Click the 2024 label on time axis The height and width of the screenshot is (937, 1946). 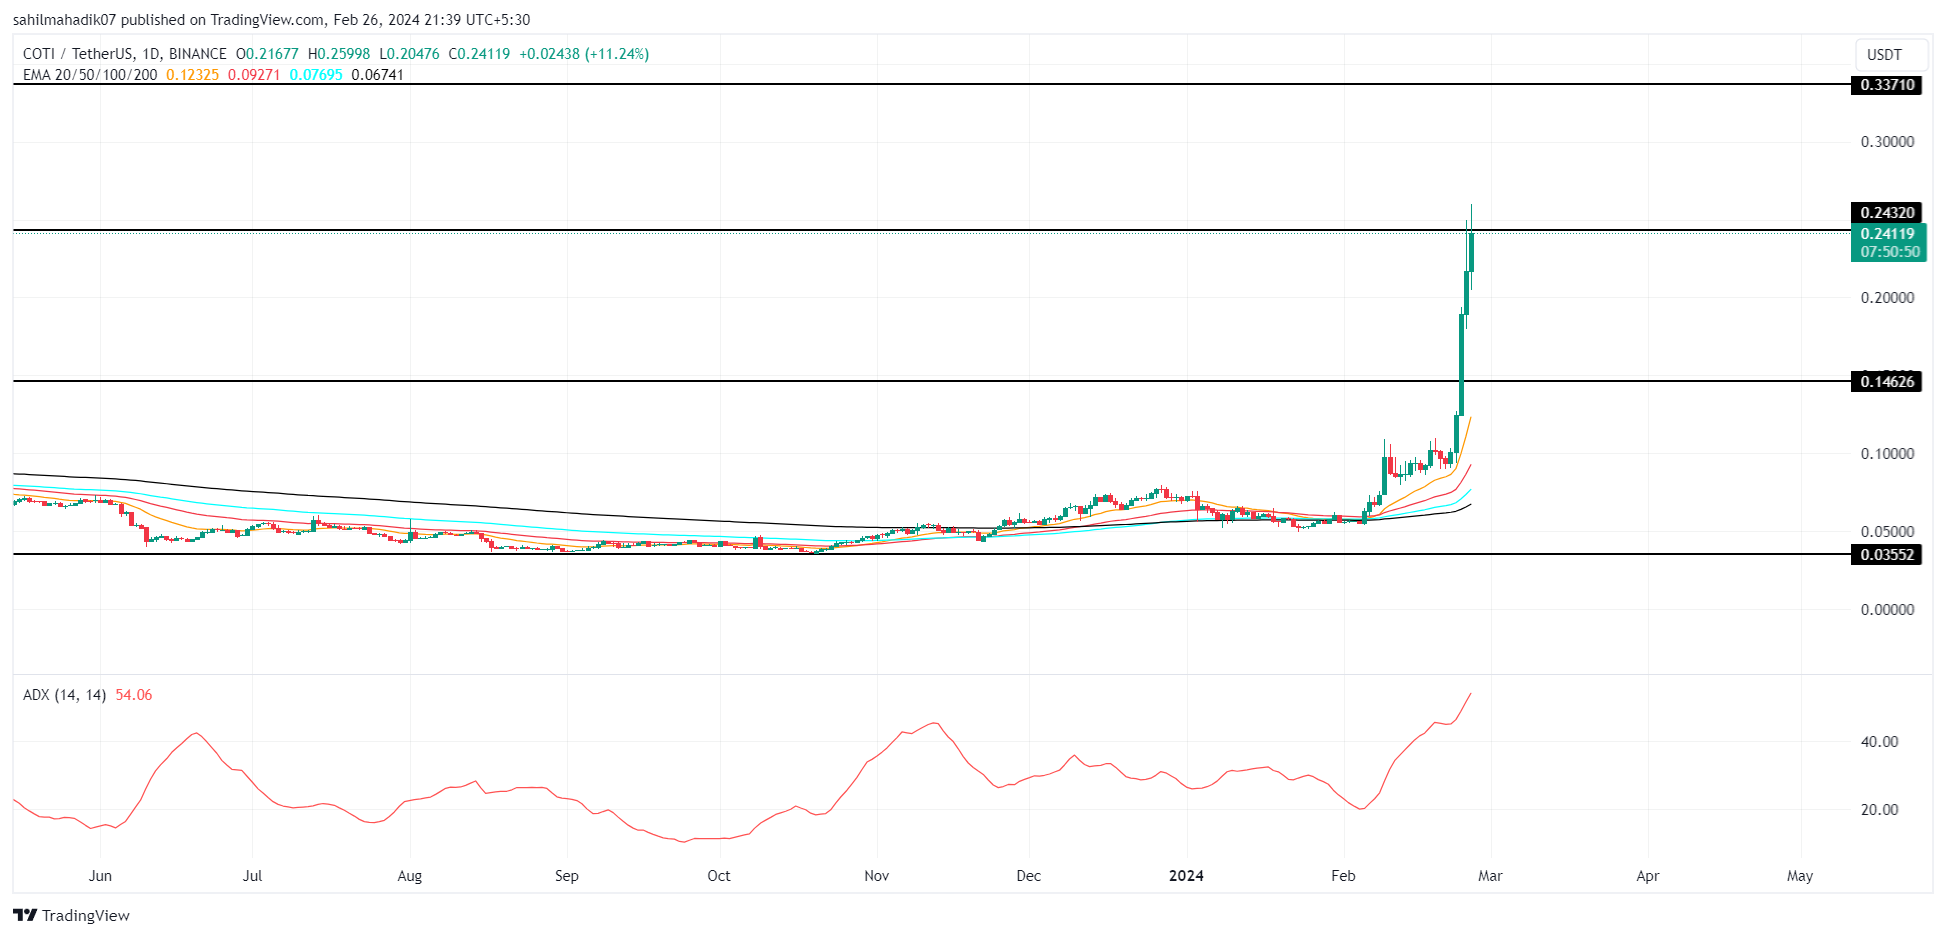[1187, 876]
